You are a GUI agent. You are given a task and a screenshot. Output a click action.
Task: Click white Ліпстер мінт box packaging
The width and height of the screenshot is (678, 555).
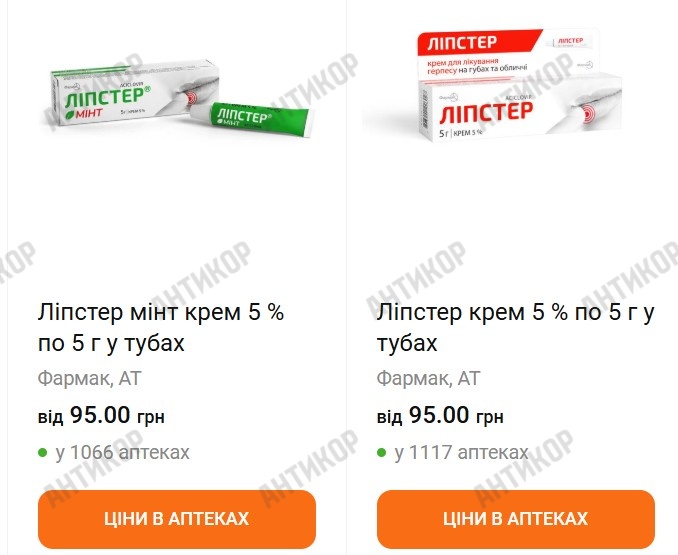click(134, 93)
